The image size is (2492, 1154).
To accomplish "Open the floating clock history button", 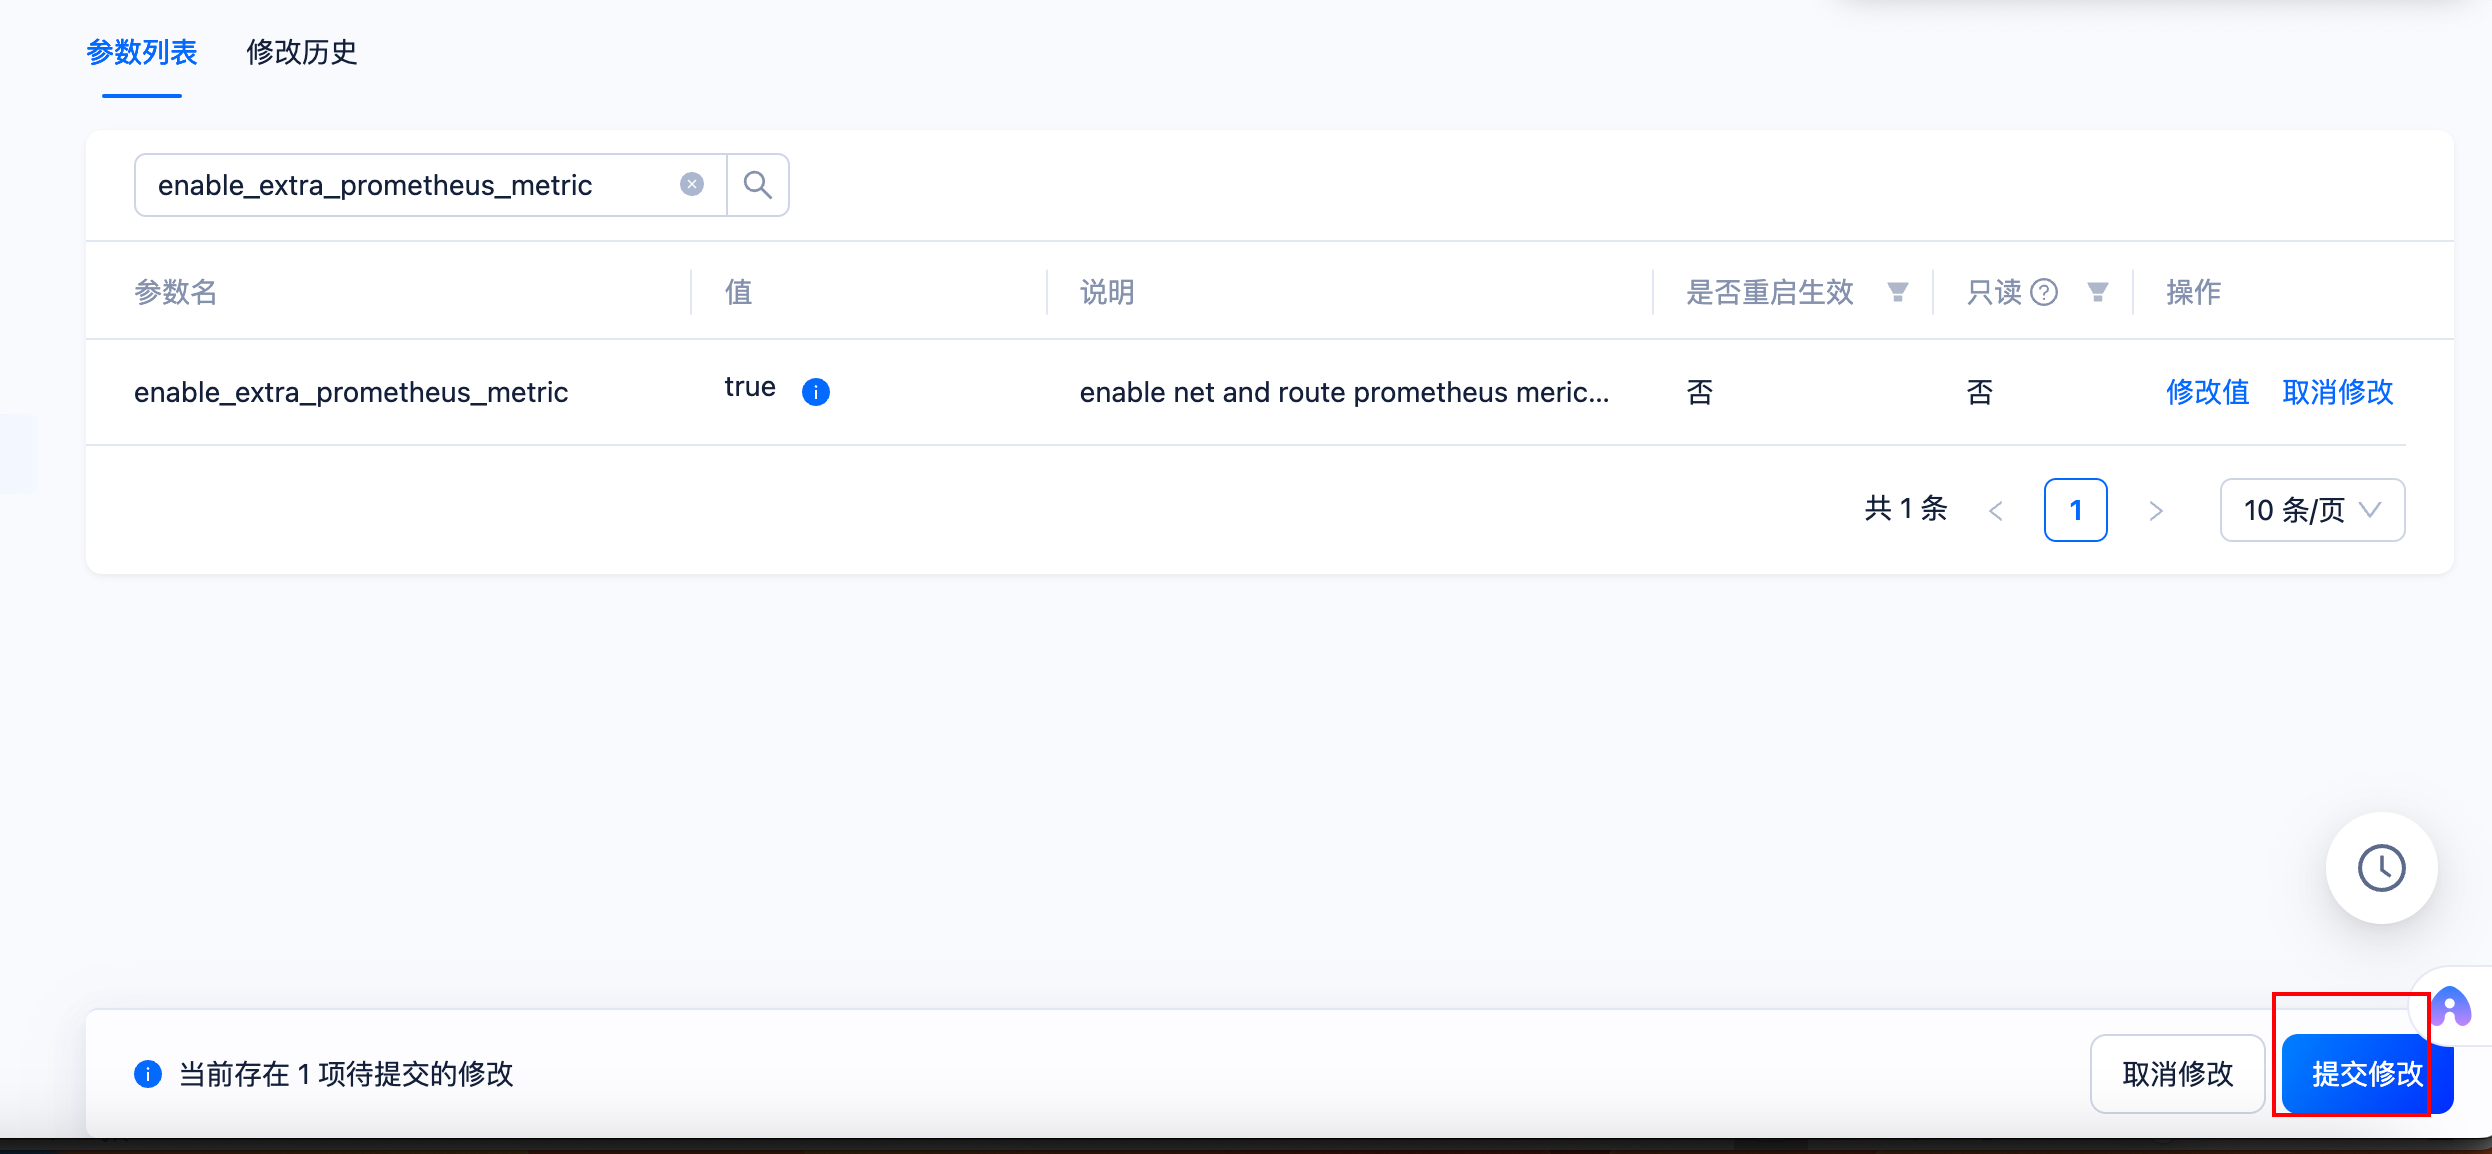I will pos(2381,868).
